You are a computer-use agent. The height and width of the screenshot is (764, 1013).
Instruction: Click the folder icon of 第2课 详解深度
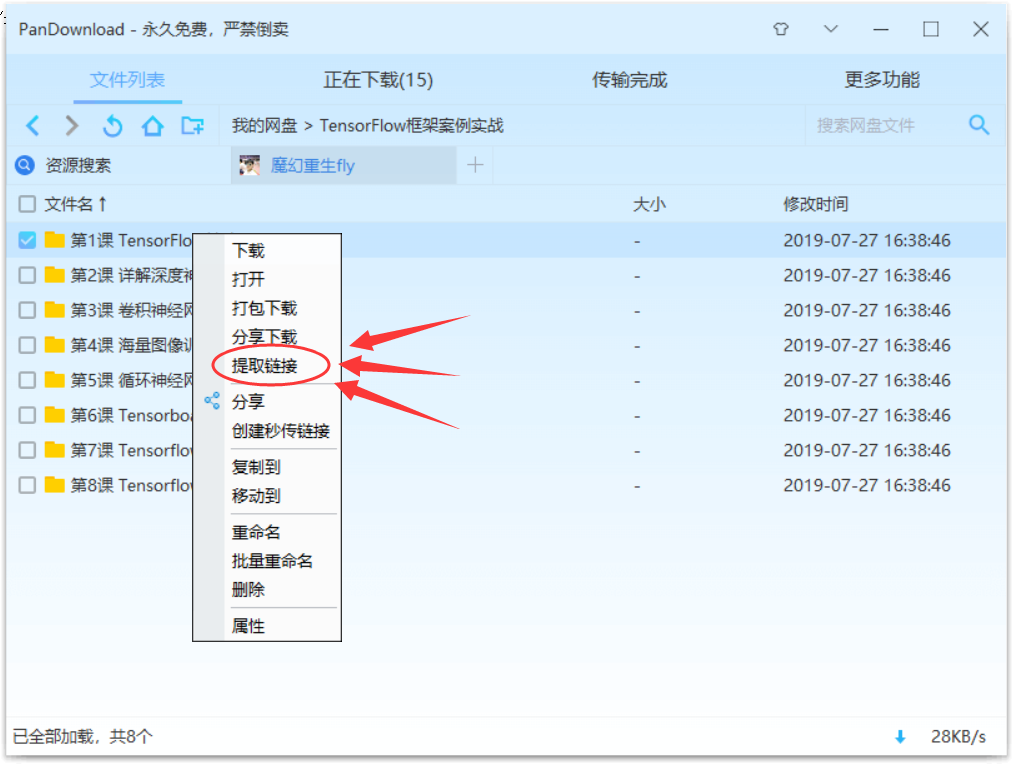[55, 275]
